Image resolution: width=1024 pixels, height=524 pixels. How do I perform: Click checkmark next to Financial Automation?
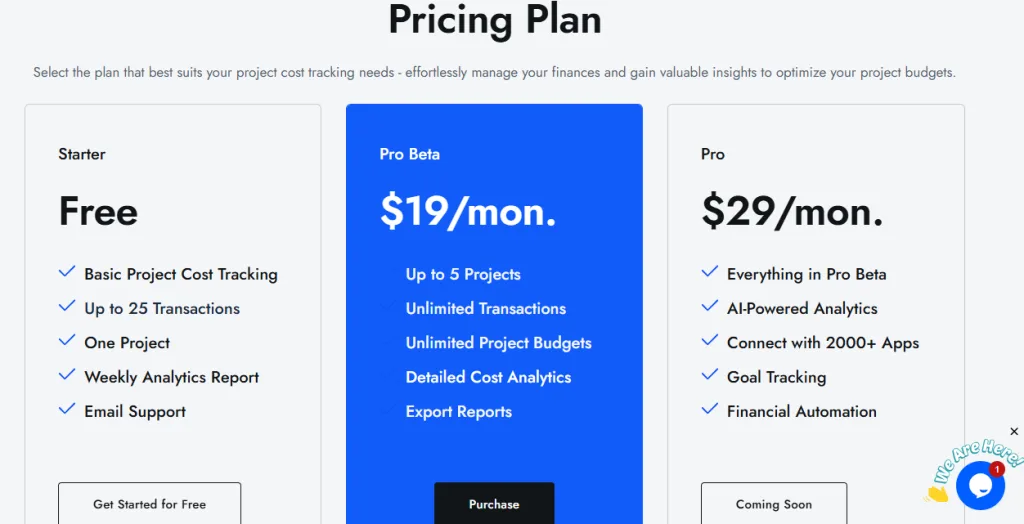click(x=710, y=410)
